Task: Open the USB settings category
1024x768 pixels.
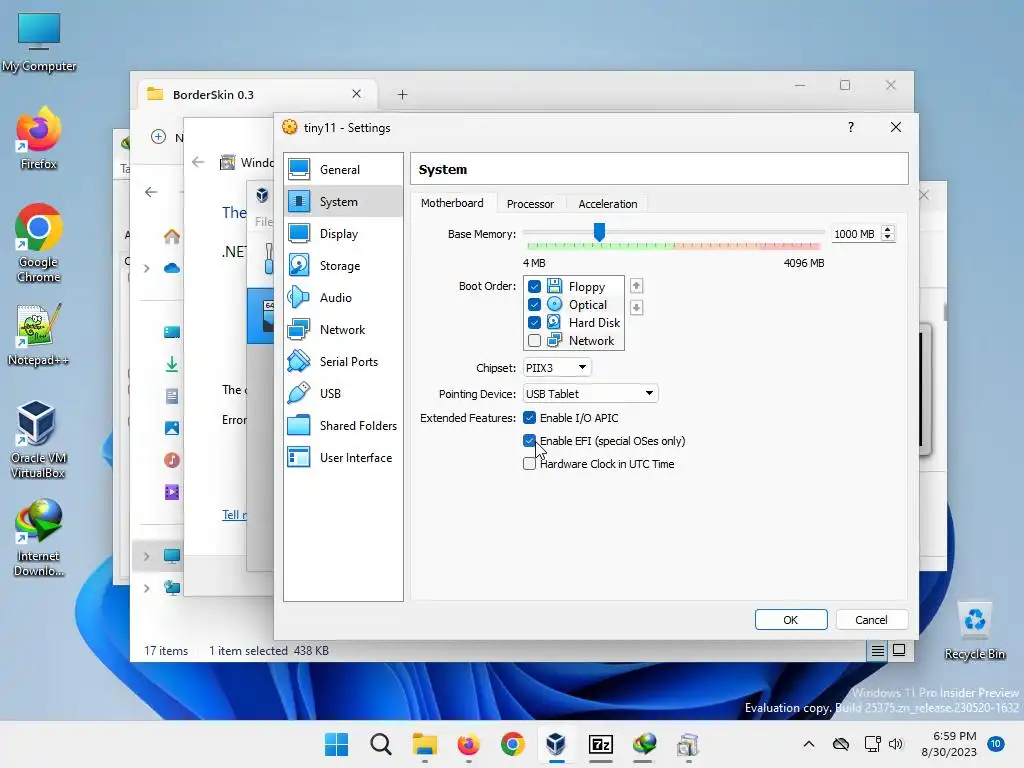Action: 344,394
